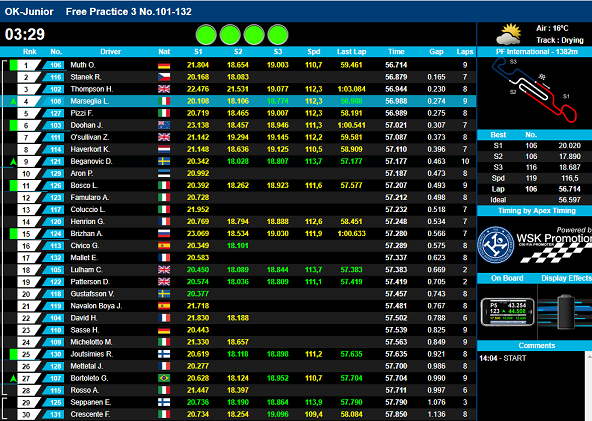The width and height of the screenshot is (592, 421).
Task: Click the green up-arrow on Marseglia L. row
Action: pos(13,101)
